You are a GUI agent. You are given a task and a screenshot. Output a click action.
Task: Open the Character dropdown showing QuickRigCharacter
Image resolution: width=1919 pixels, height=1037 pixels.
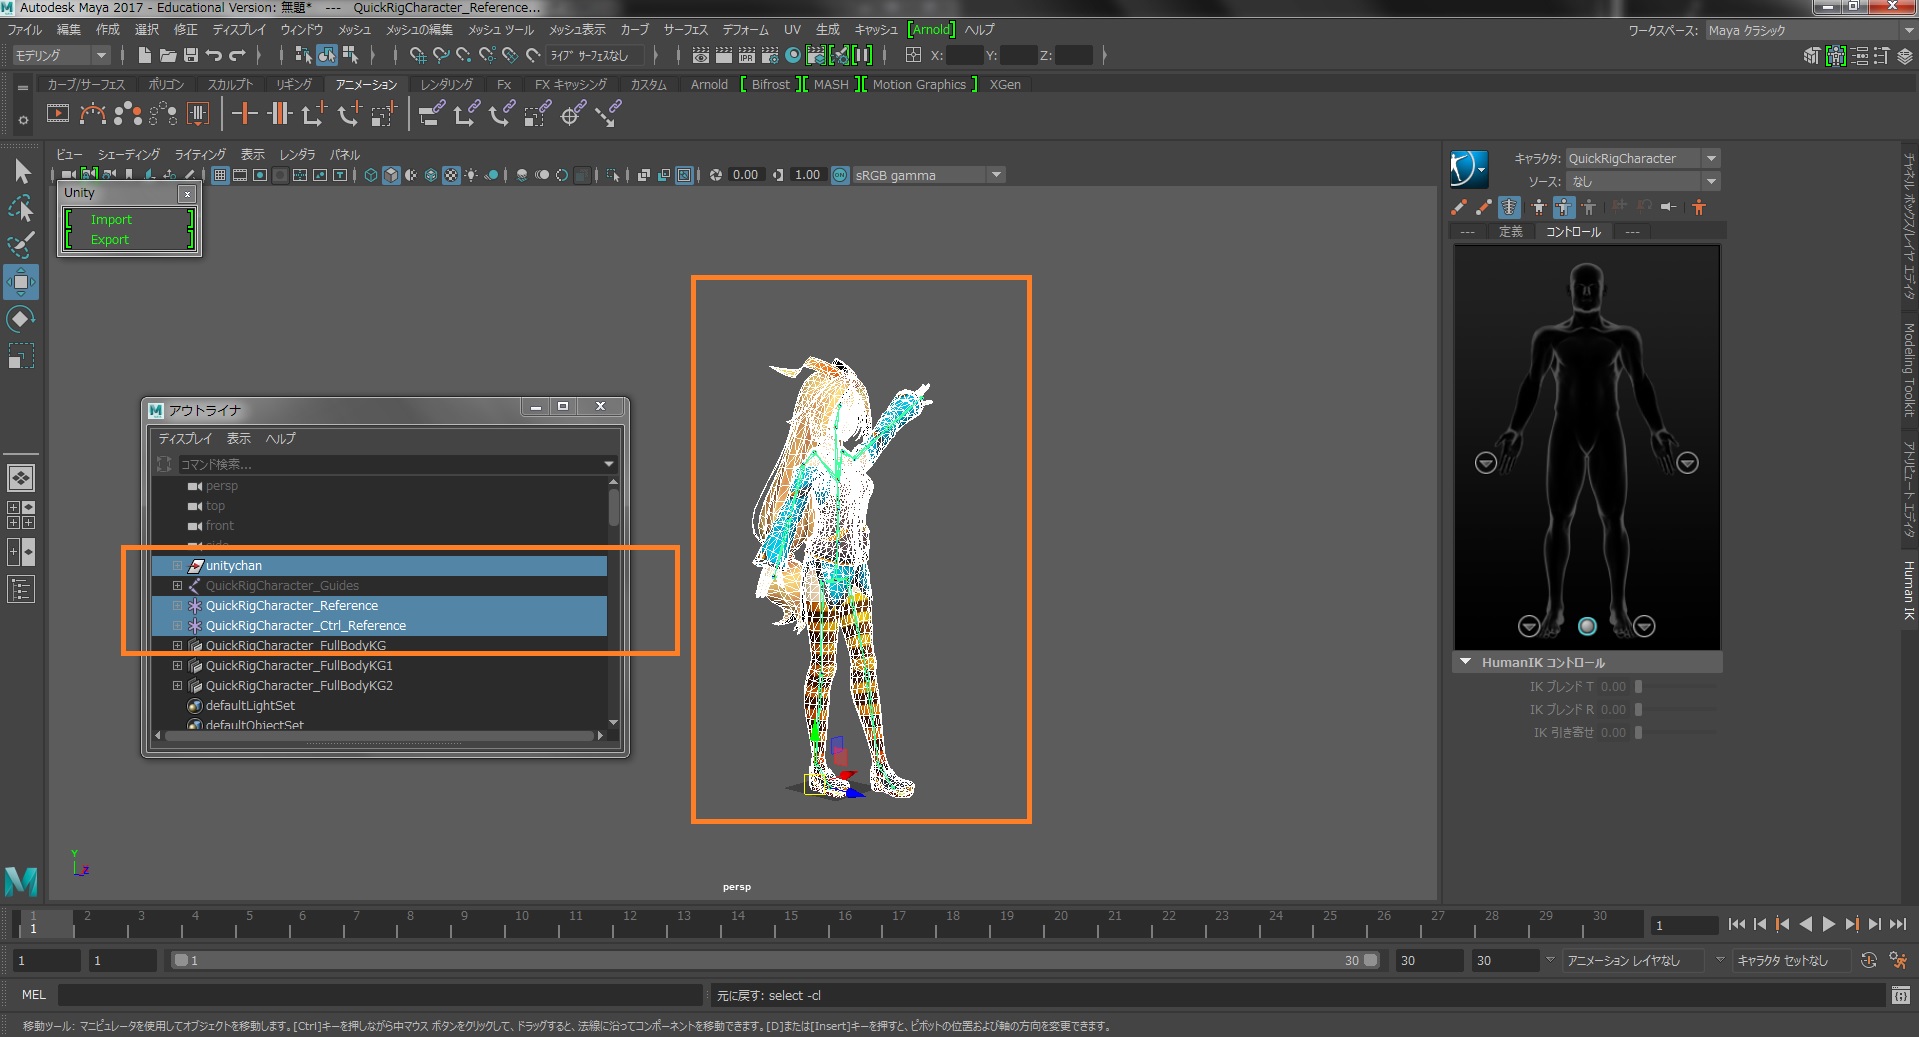pyautogui.click(x=1642, y=158)
